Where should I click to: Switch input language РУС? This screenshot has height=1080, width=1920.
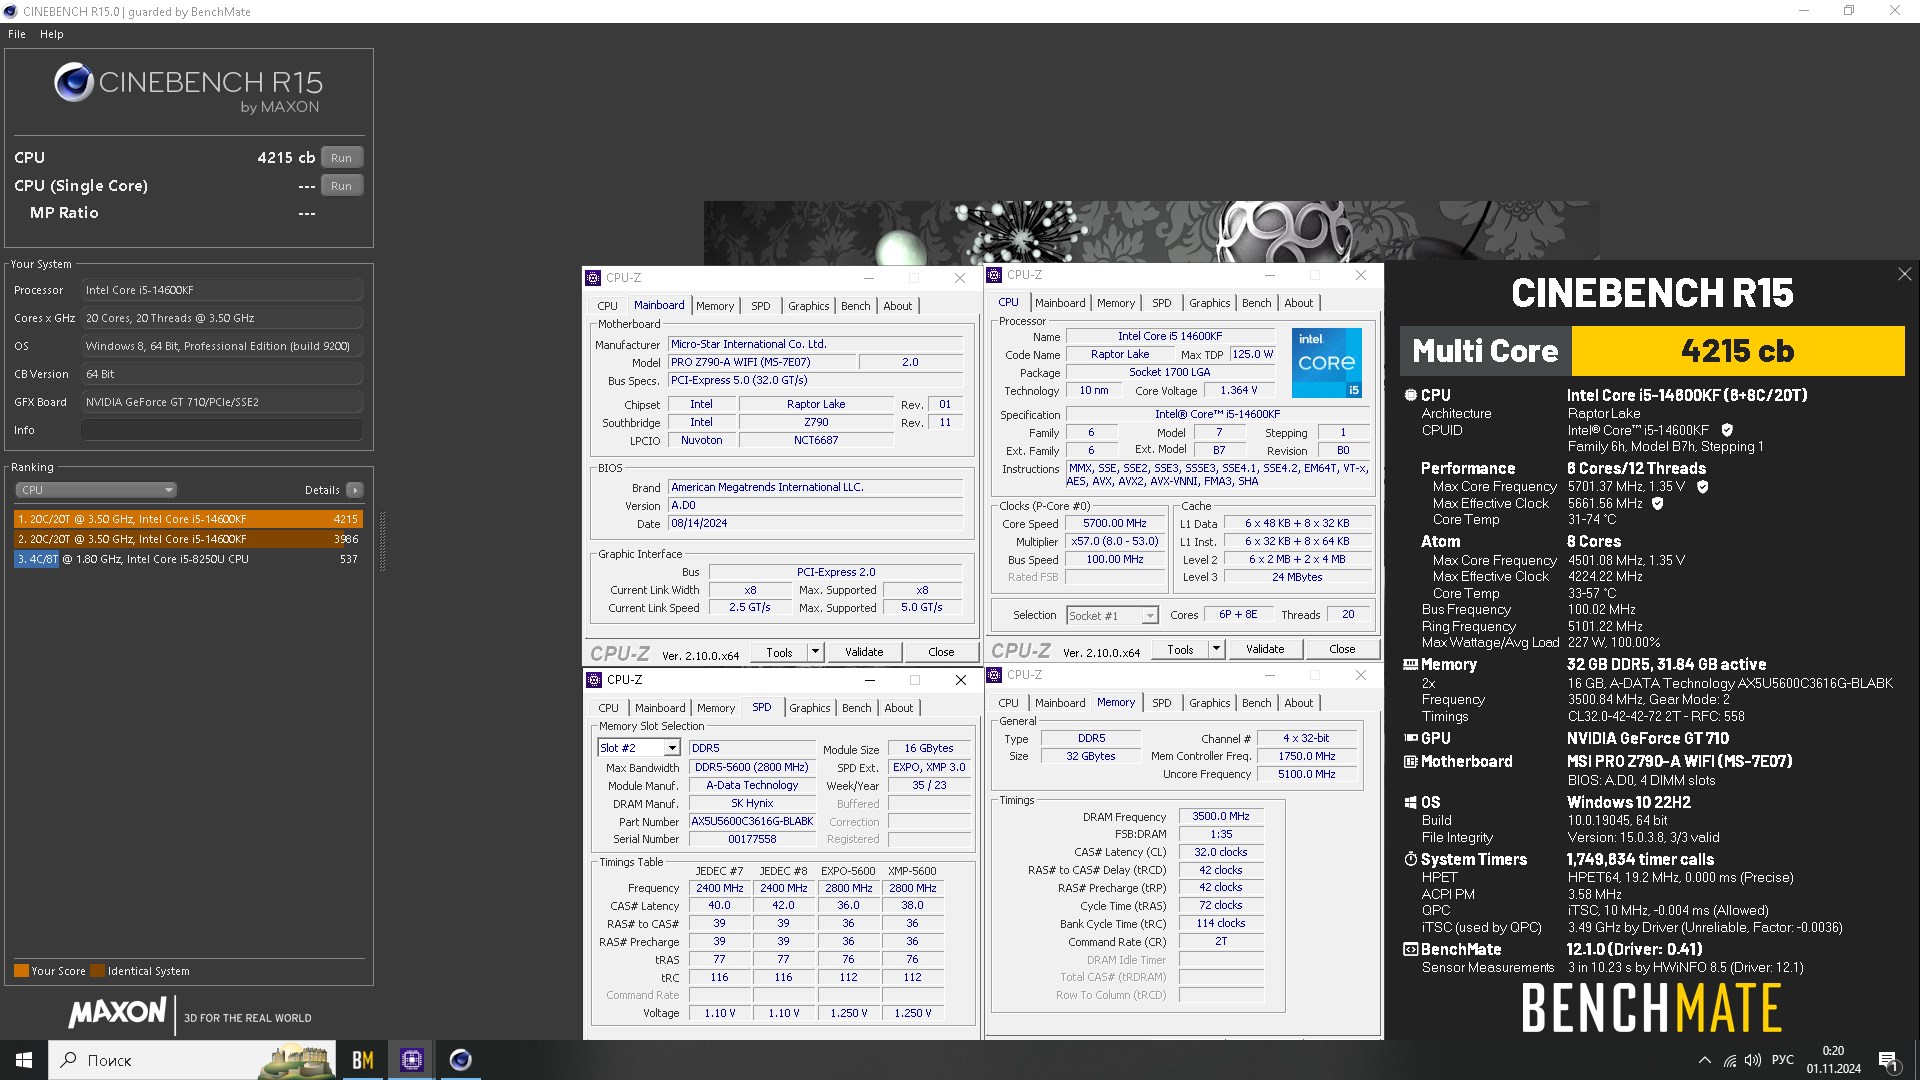pos(1783,1060)
